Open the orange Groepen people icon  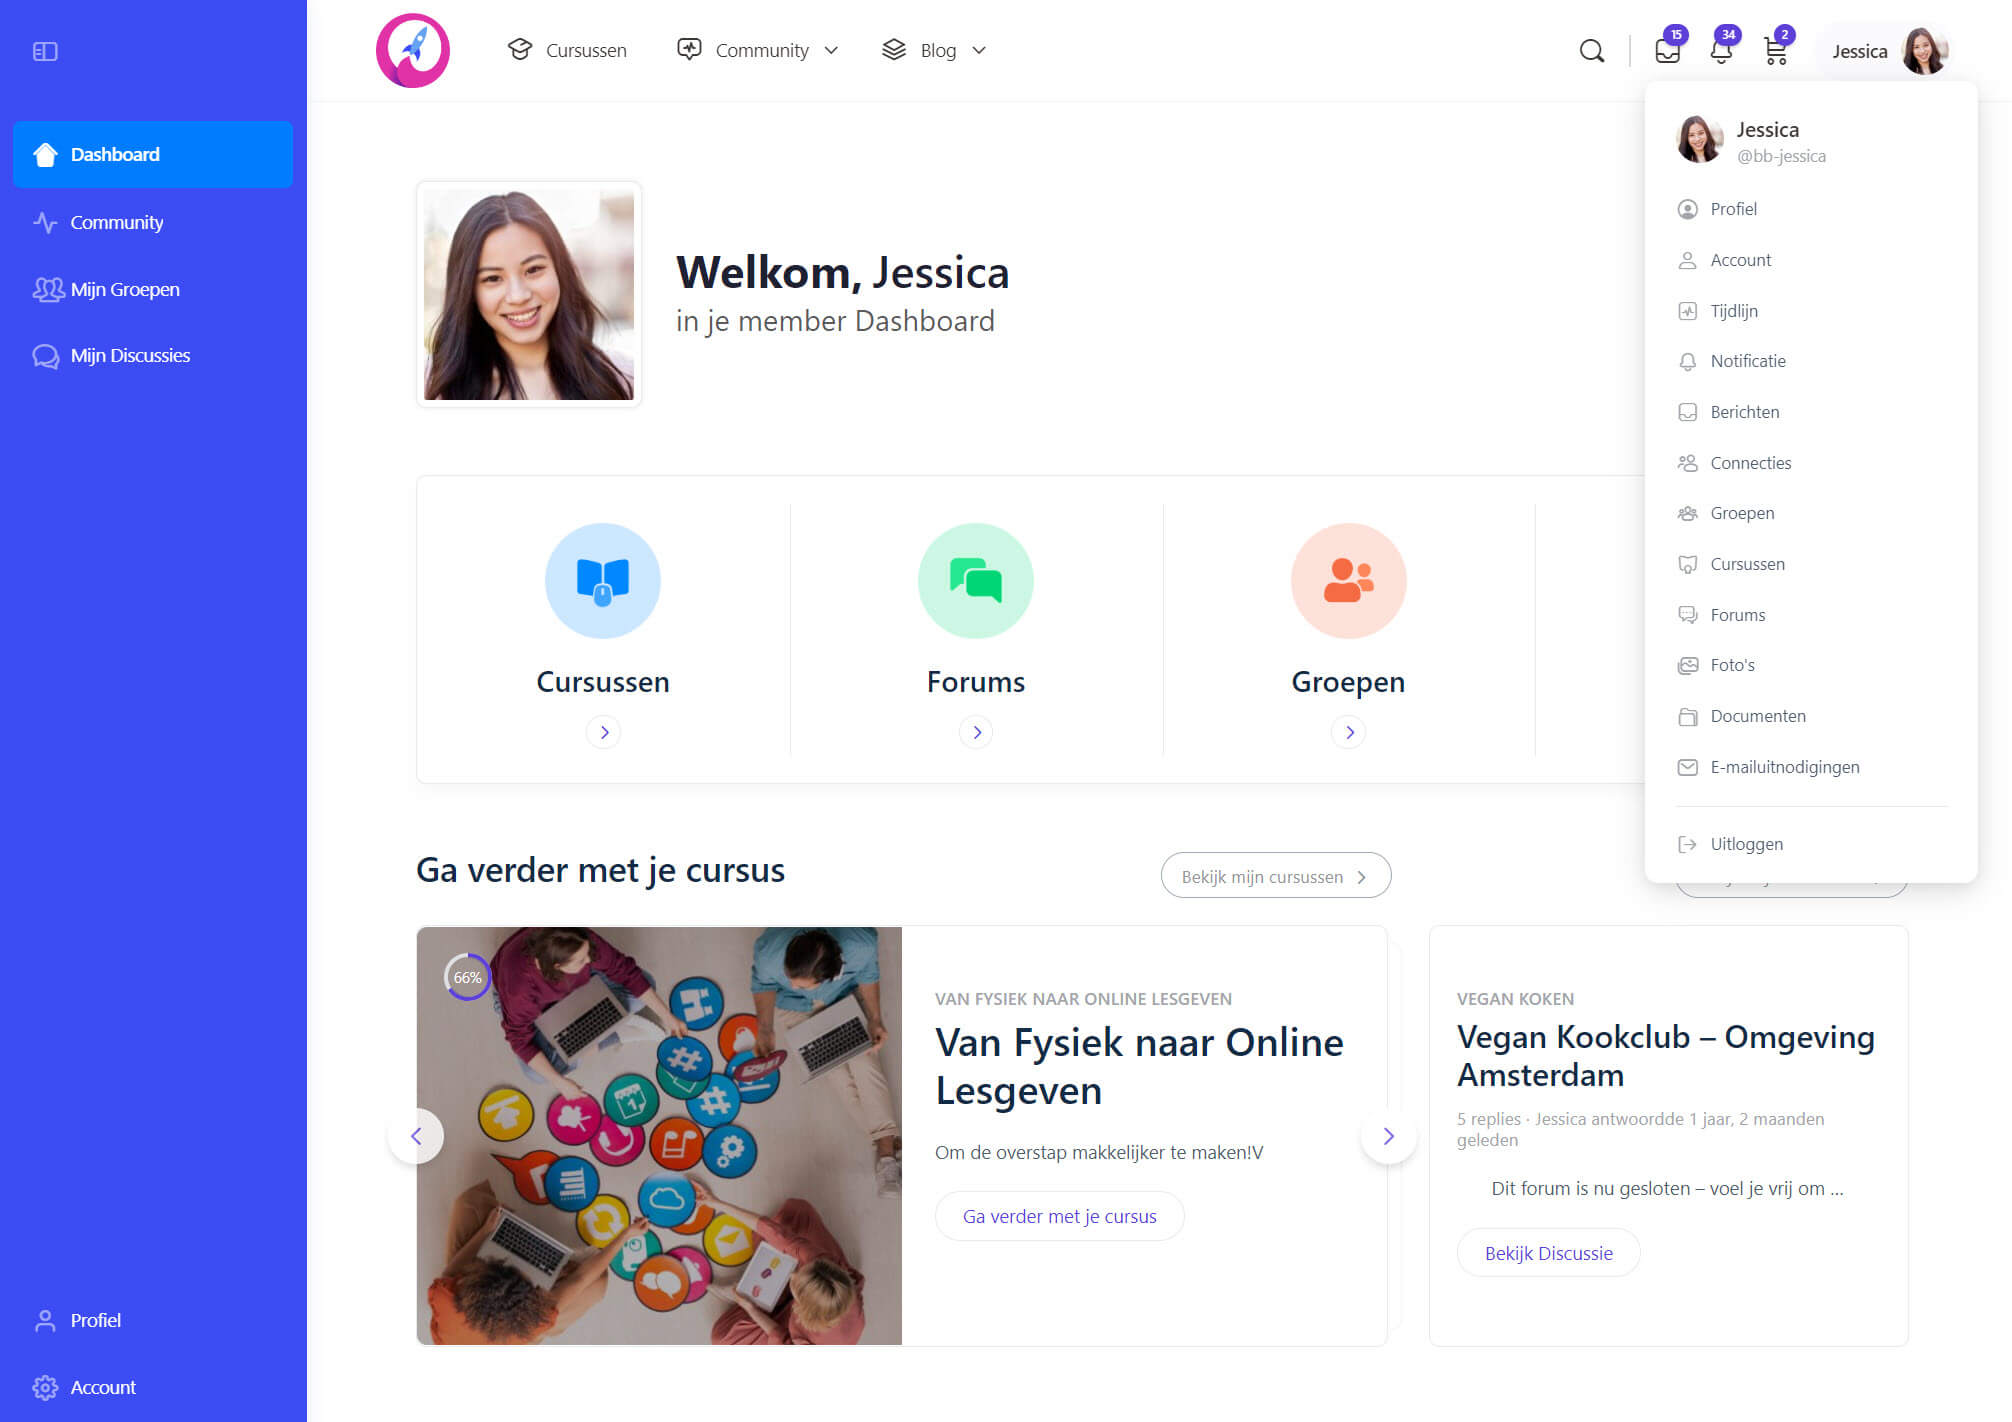(x=1348, y=580)
